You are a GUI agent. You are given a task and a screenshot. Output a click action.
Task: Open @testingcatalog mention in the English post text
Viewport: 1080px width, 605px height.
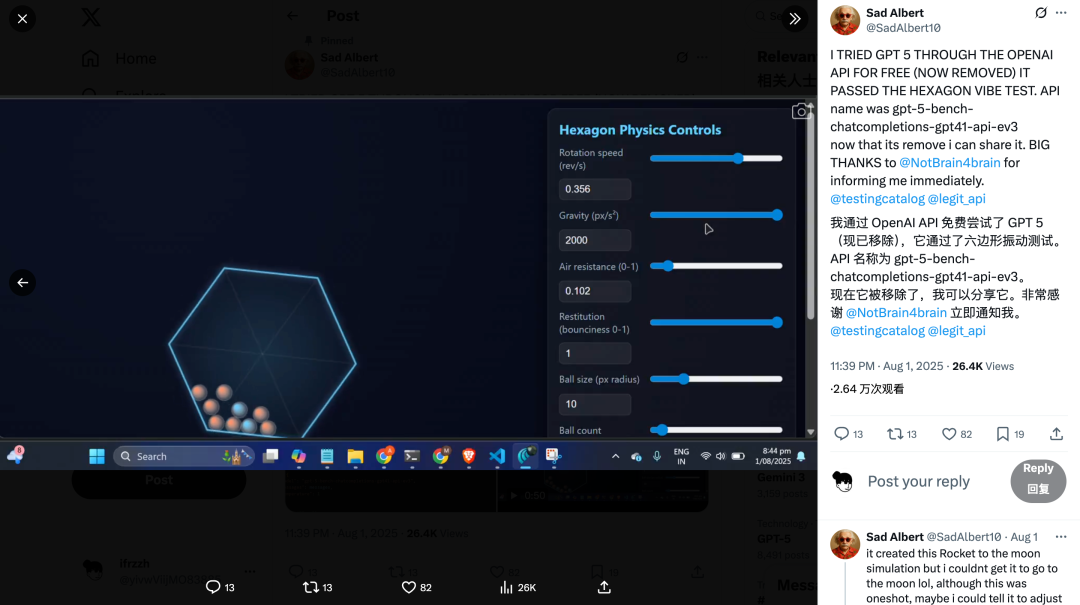[878, 198]
